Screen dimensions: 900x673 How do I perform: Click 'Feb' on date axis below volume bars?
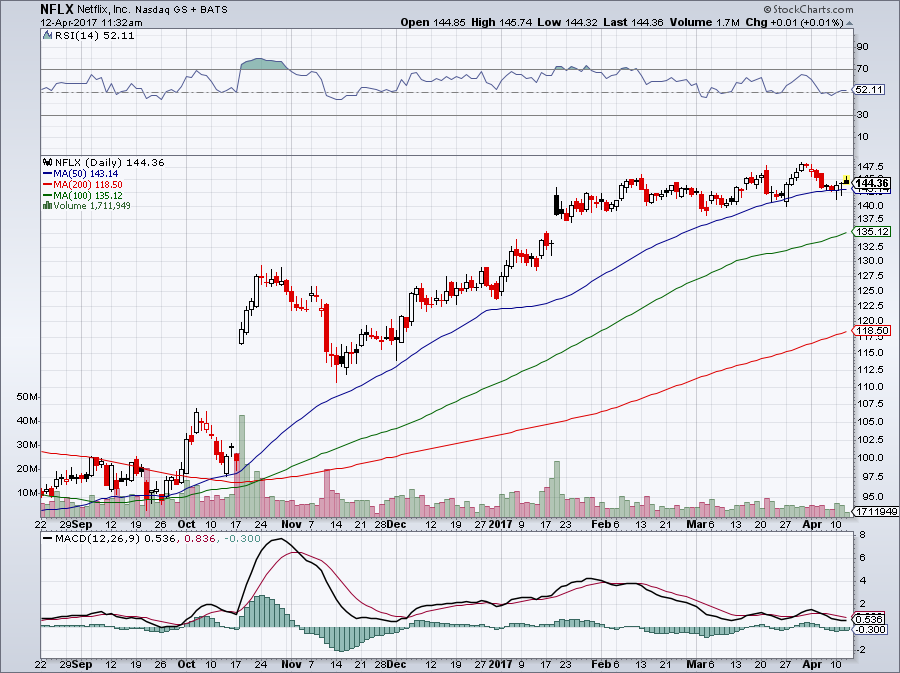tap(600, 524)
